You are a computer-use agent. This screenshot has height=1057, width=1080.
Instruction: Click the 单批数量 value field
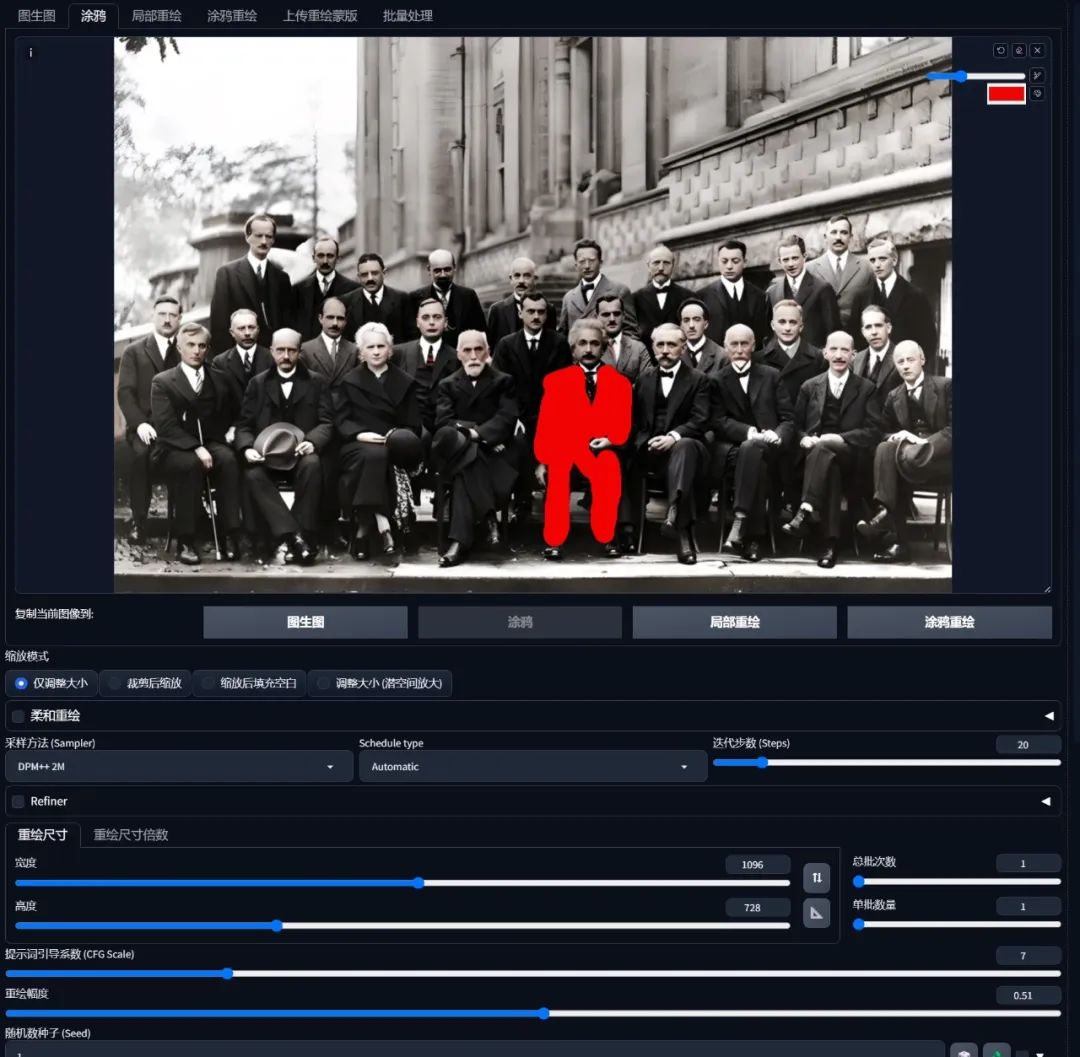tap(1028, 906)
